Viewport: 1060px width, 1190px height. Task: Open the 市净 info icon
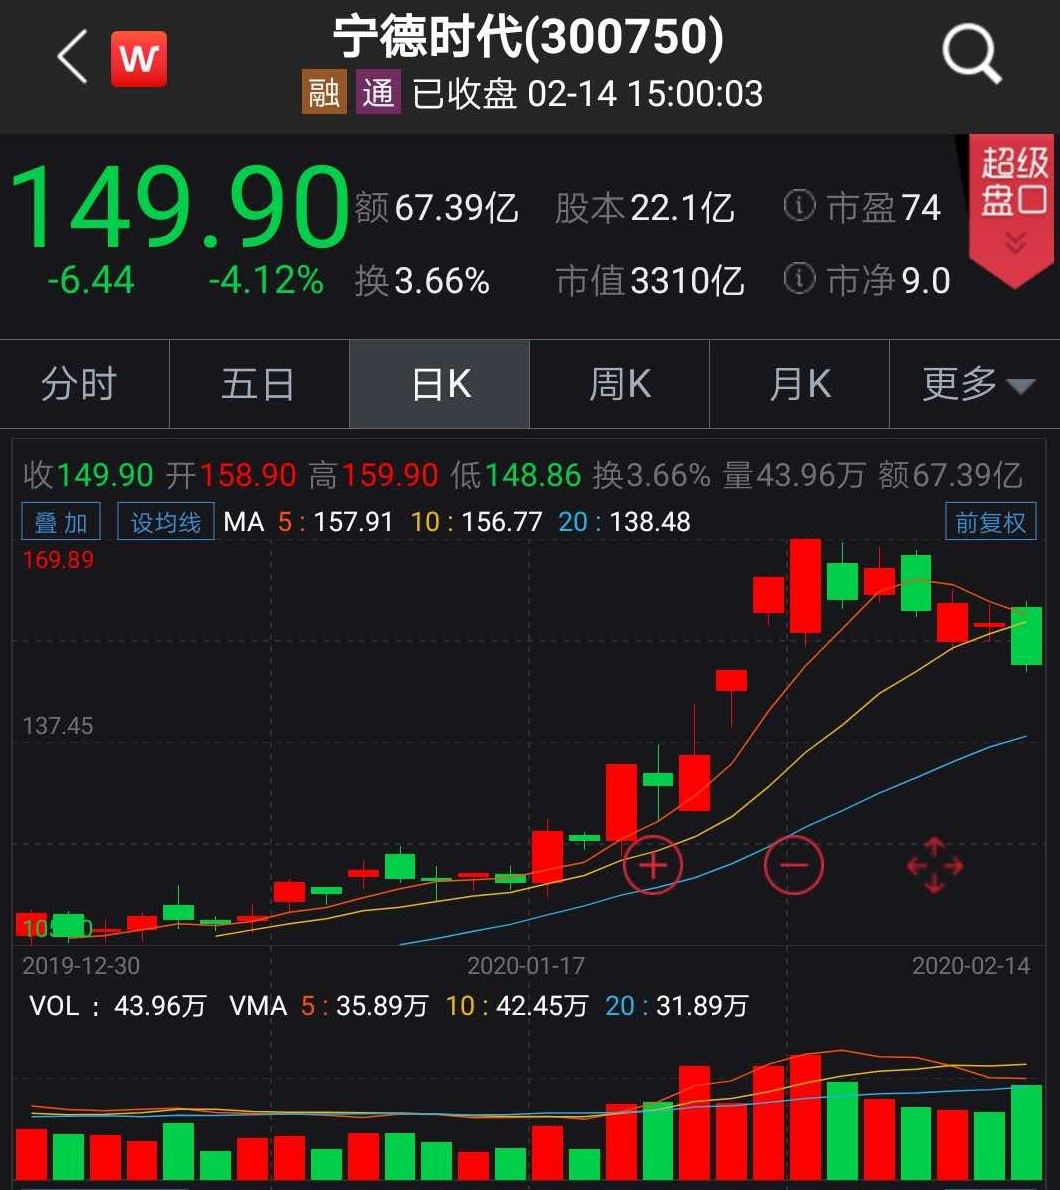tap(799, 279)
